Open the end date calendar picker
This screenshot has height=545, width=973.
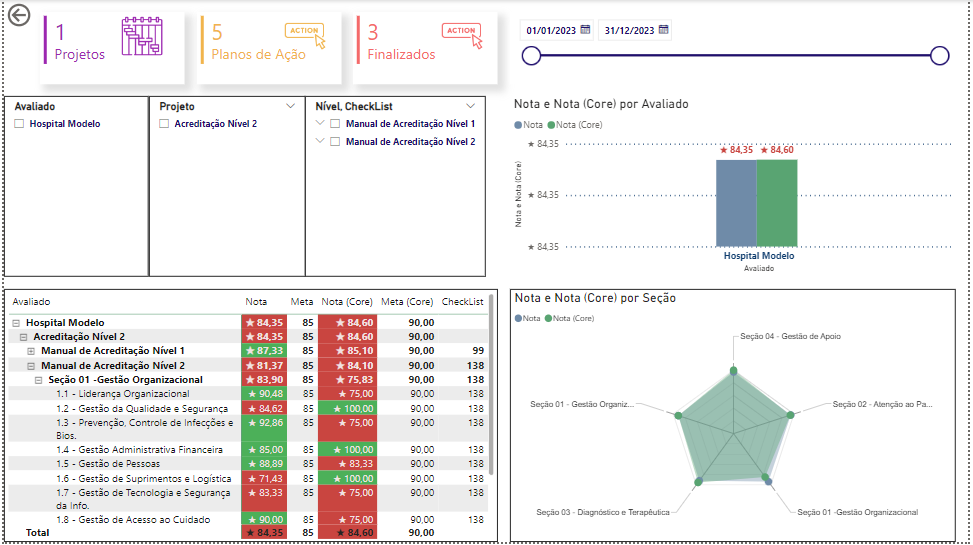tap(663, 30)
